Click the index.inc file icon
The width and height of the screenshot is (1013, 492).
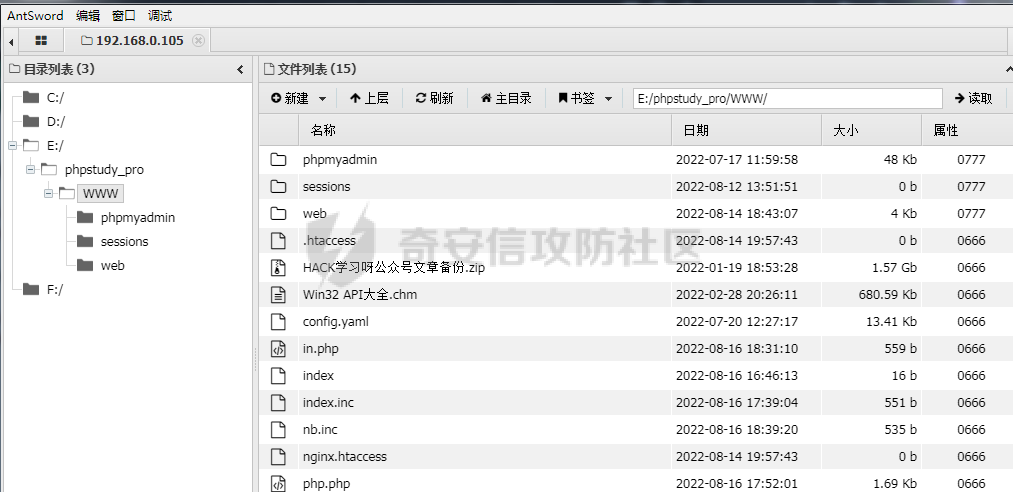point(278,403)
